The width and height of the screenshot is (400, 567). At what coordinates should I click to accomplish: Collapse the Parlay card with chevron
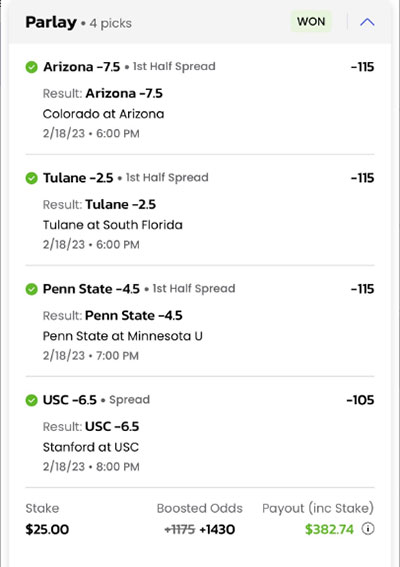367,22
